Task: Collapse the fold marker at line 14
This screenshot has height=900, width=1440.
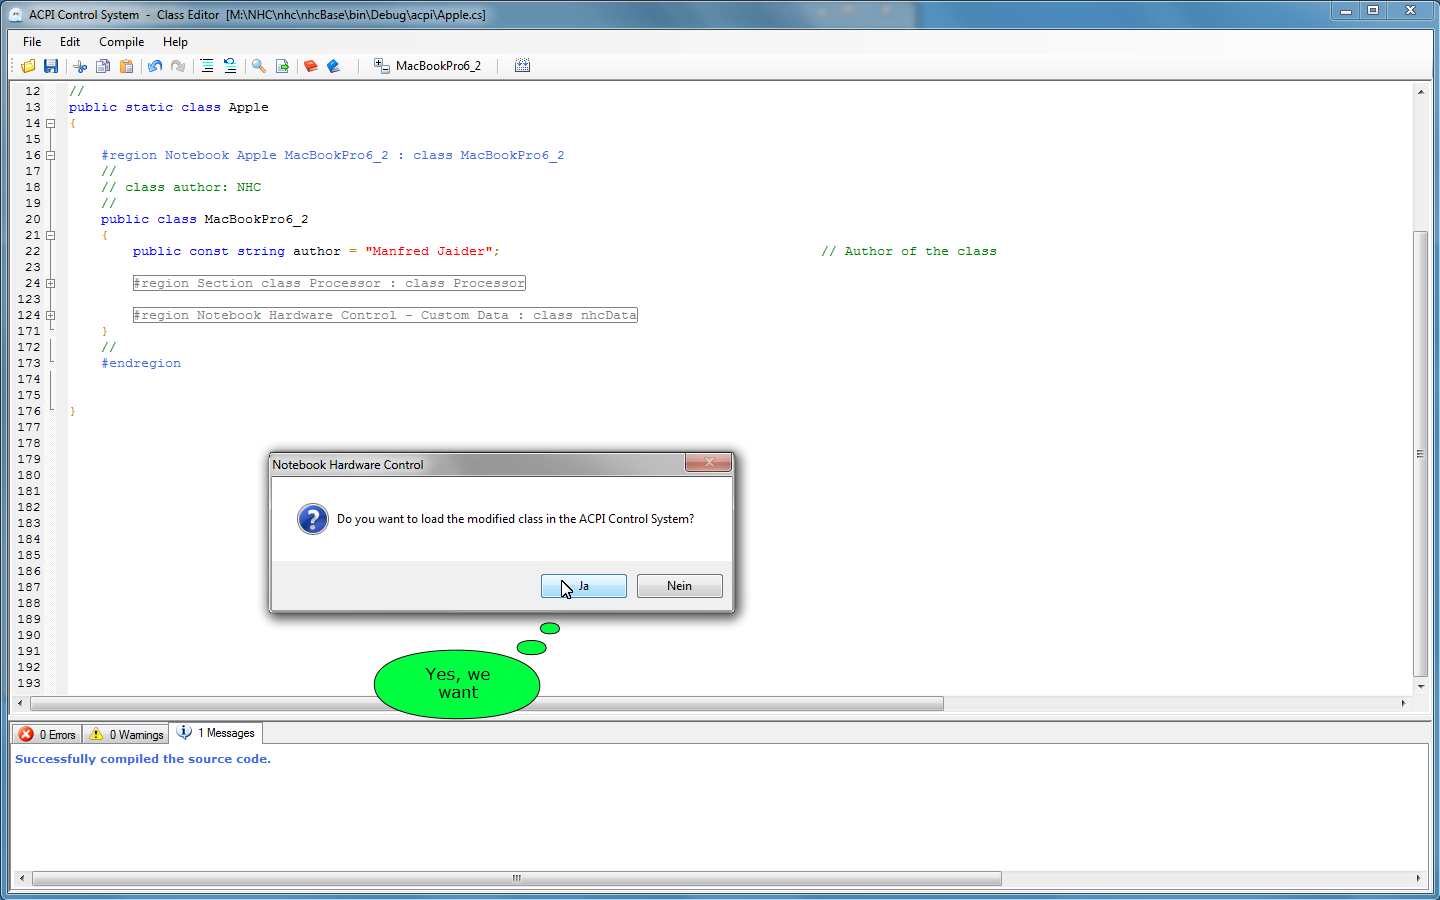Action: 50,124
